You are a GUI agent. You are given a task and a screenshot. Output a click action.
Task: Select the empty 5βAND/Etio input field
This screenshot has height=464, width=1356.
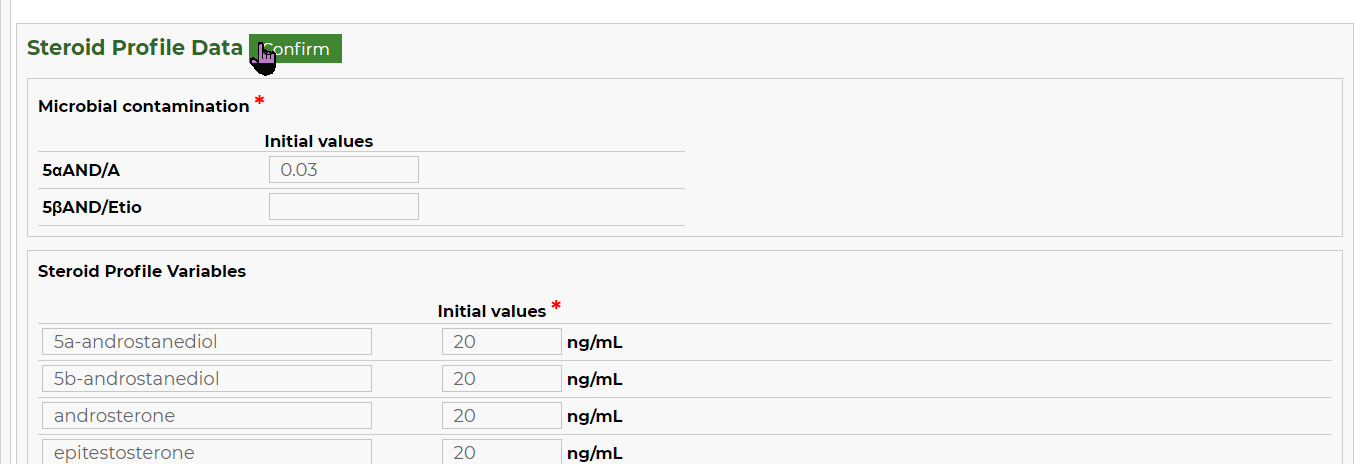[344, 207]
